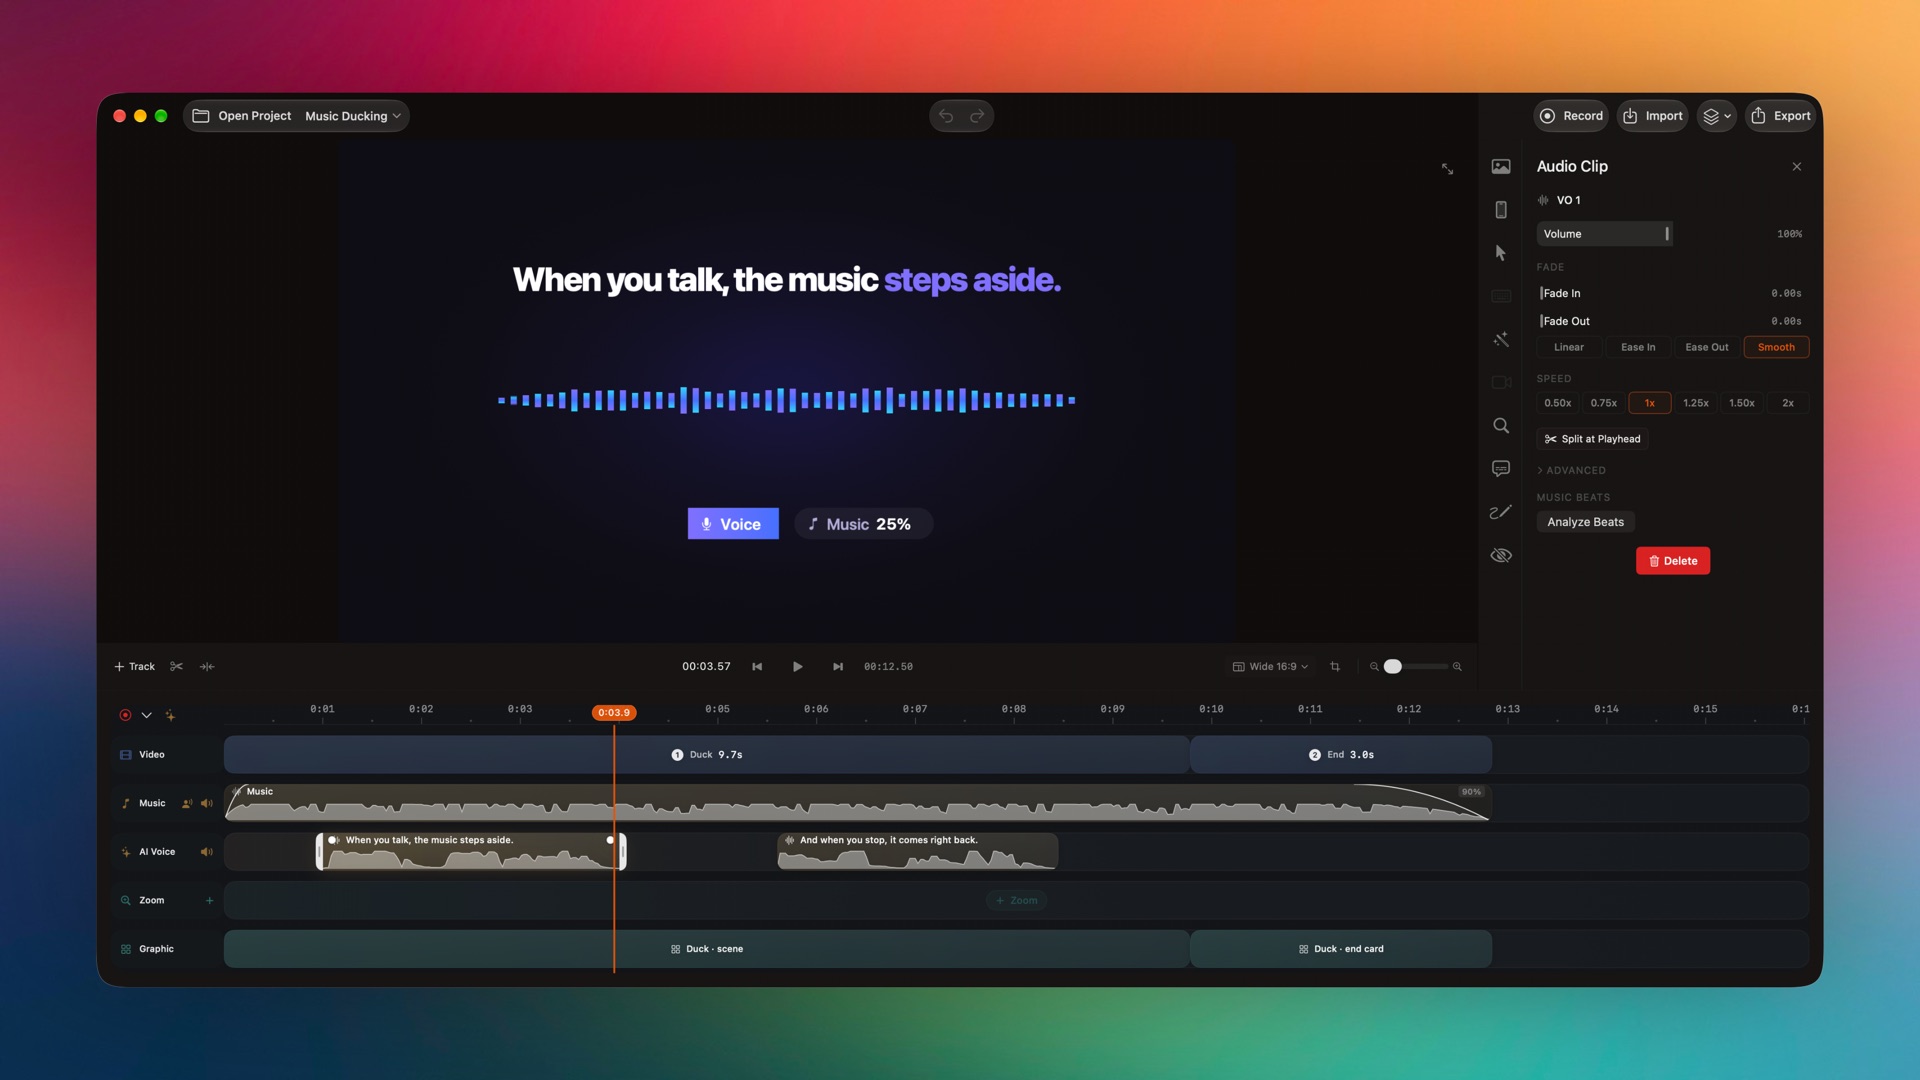Screen dimensions: 1920x1080
Task: Select the cursor pointer panel icon
Action: click(x=1501, y=253)
